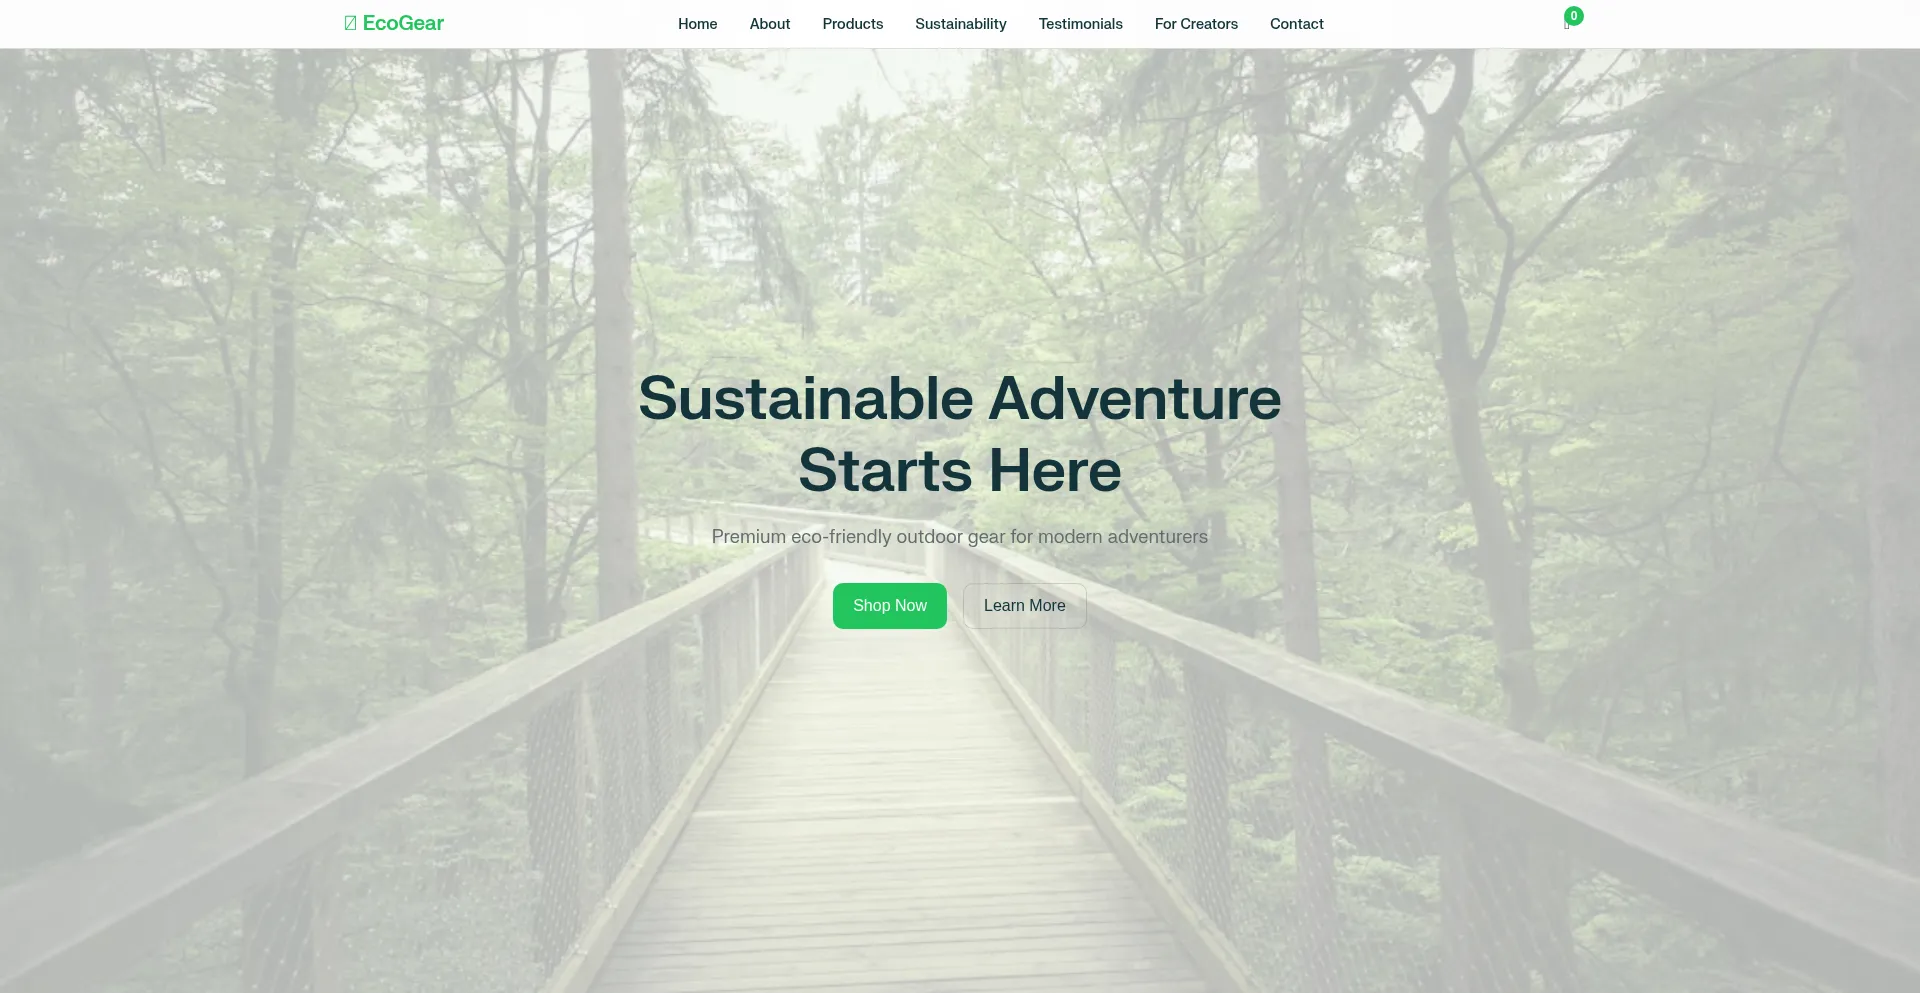Viewport: 1920px width, 993px height.
Task: Click the green cart count badge
Action: click(x=1574, y=16)
